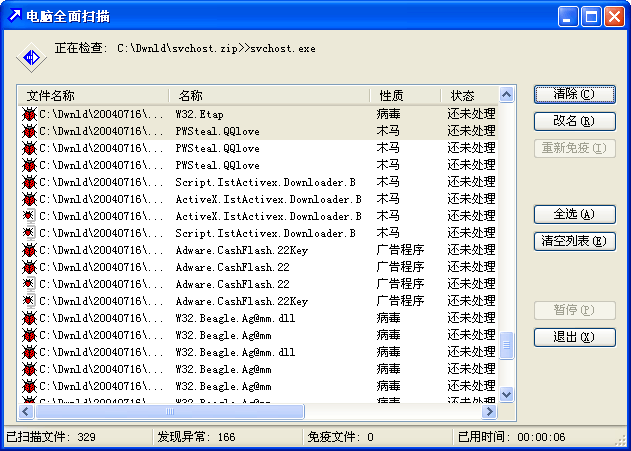The width and height of the screenshot is (631, 451).
Task: Click the arrow icon in the title bar
Action: tap(14, 16)
